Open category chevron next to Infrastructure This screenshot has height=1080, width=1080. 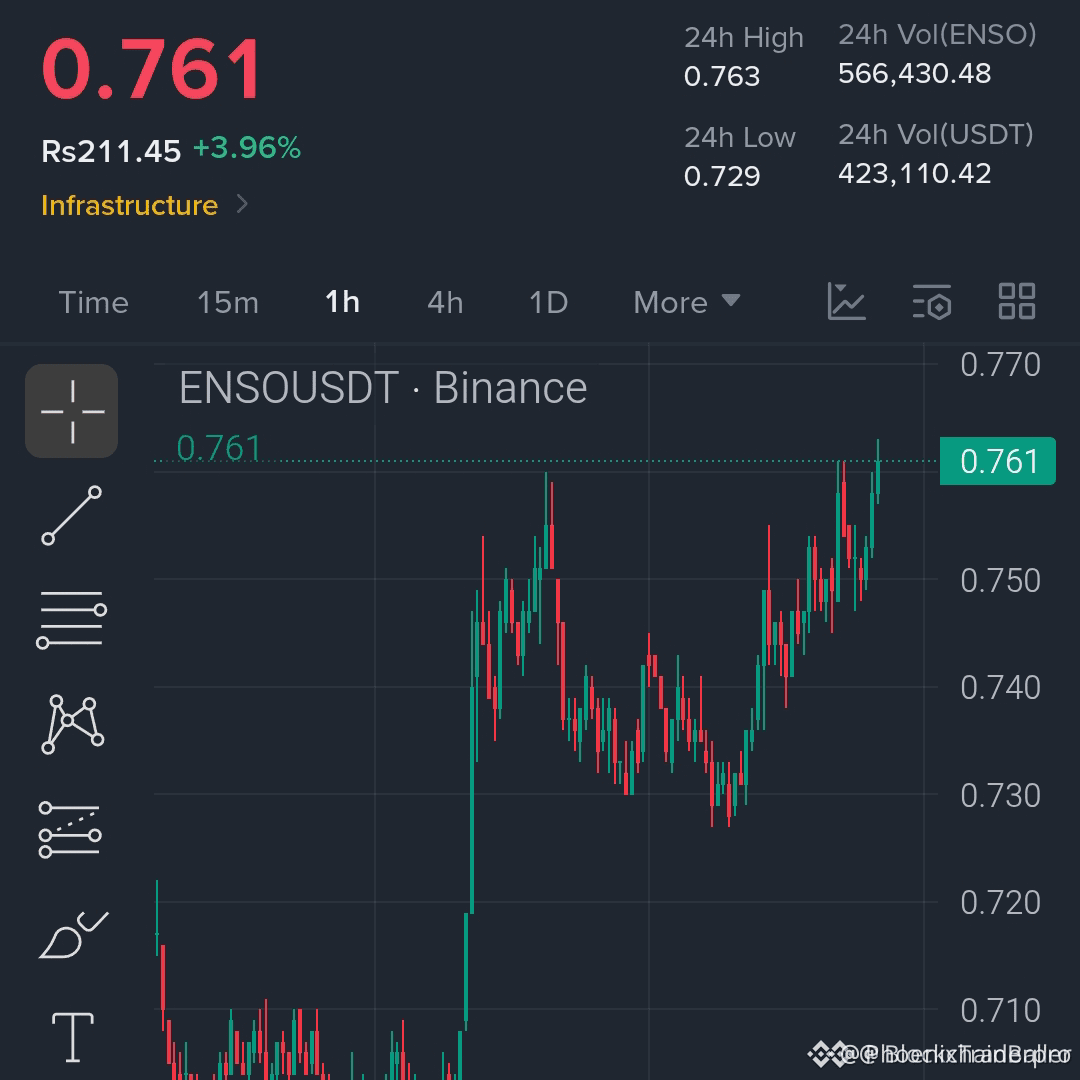(x=242, y=204)
